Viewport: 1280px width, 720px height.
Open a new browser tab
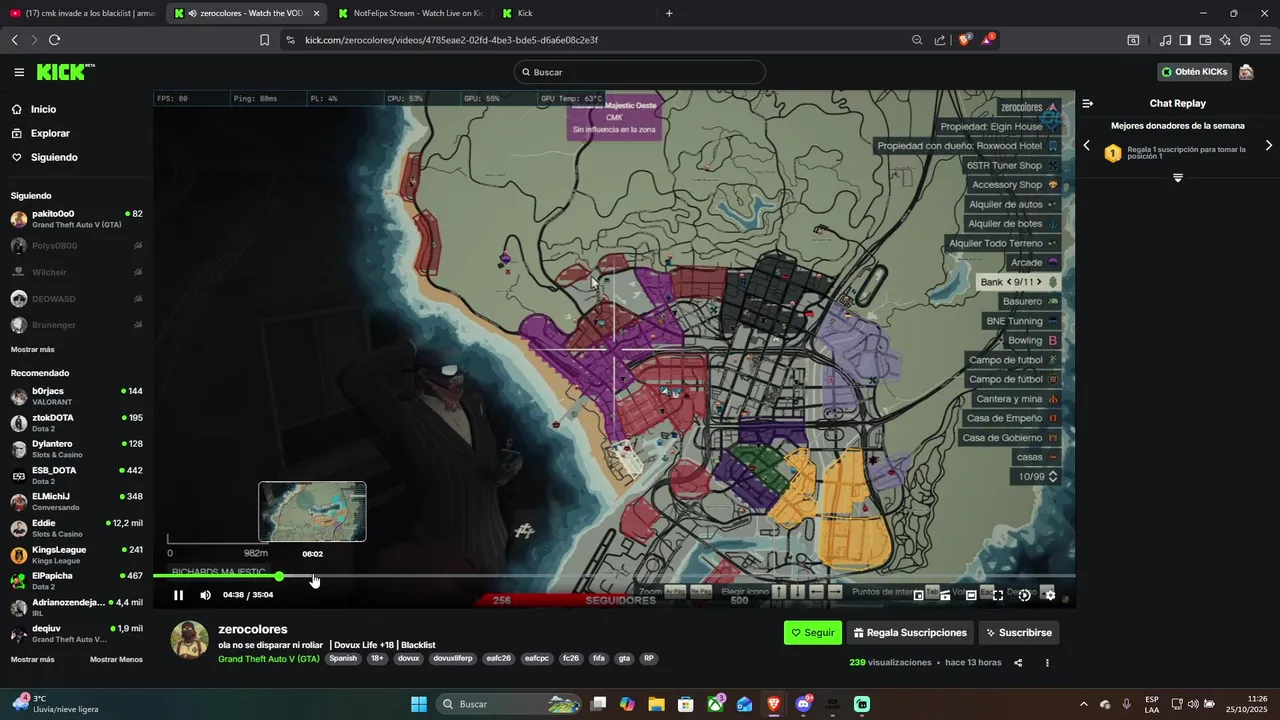[669, 13]
